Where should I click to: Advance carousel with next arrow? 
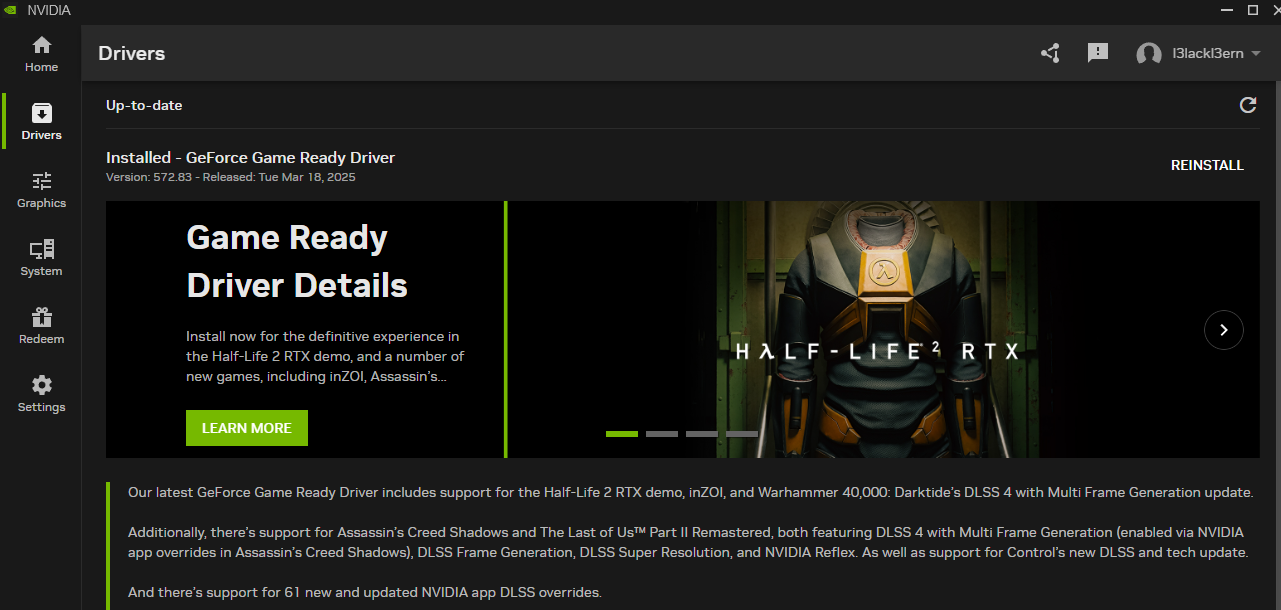(x=1224, y=330)
